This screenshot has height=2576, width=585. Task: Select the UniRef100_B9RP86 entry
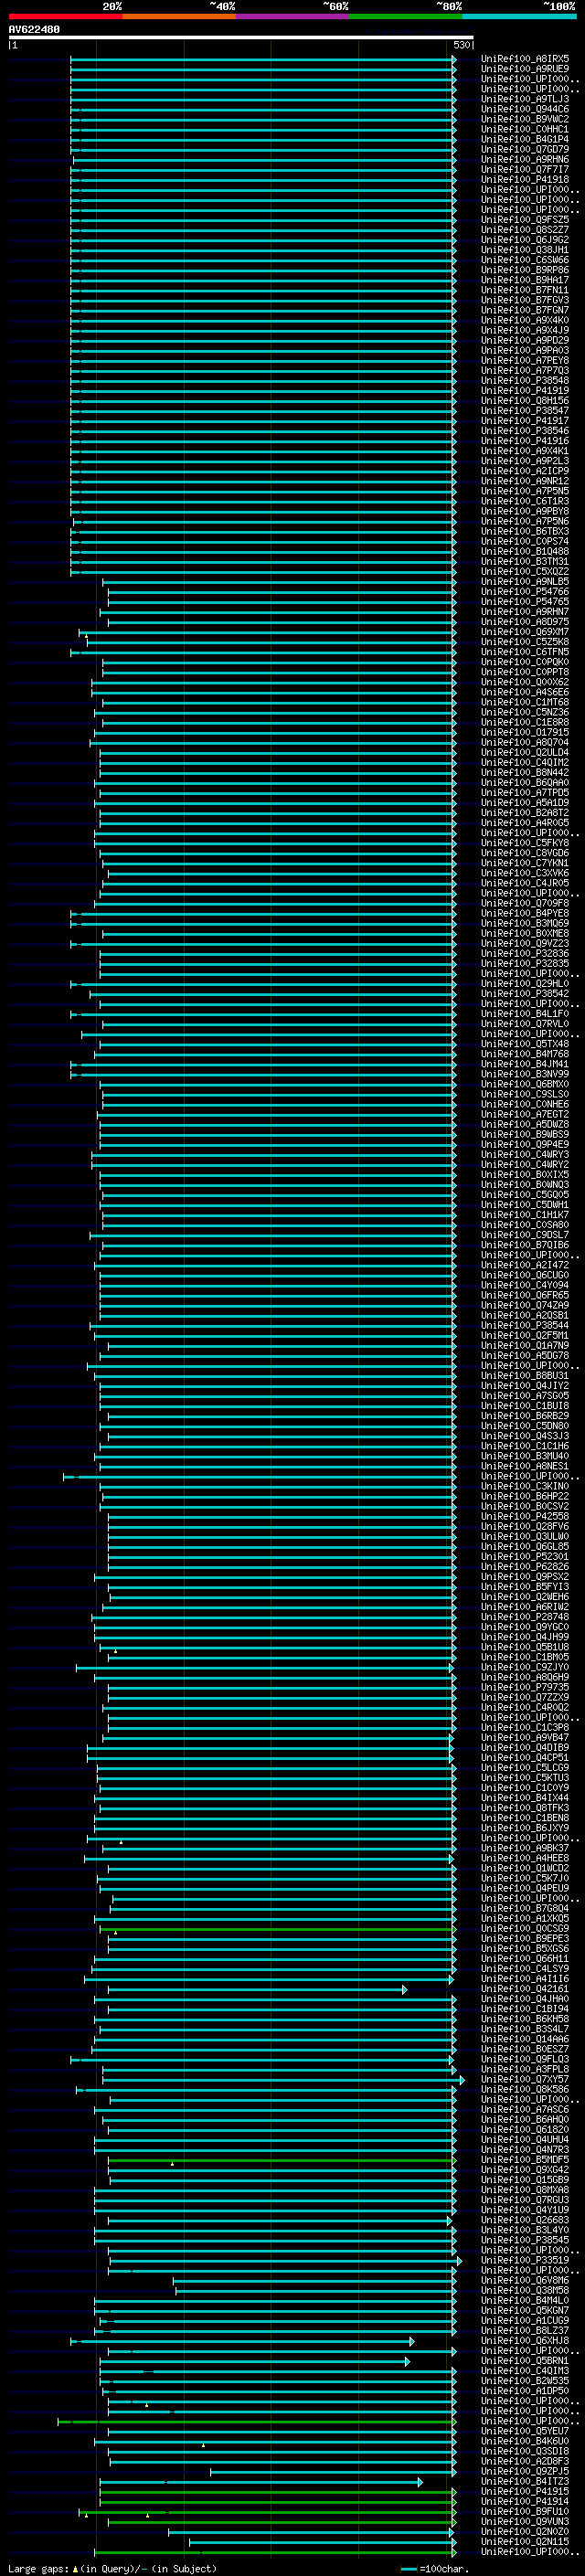(525, 270)
